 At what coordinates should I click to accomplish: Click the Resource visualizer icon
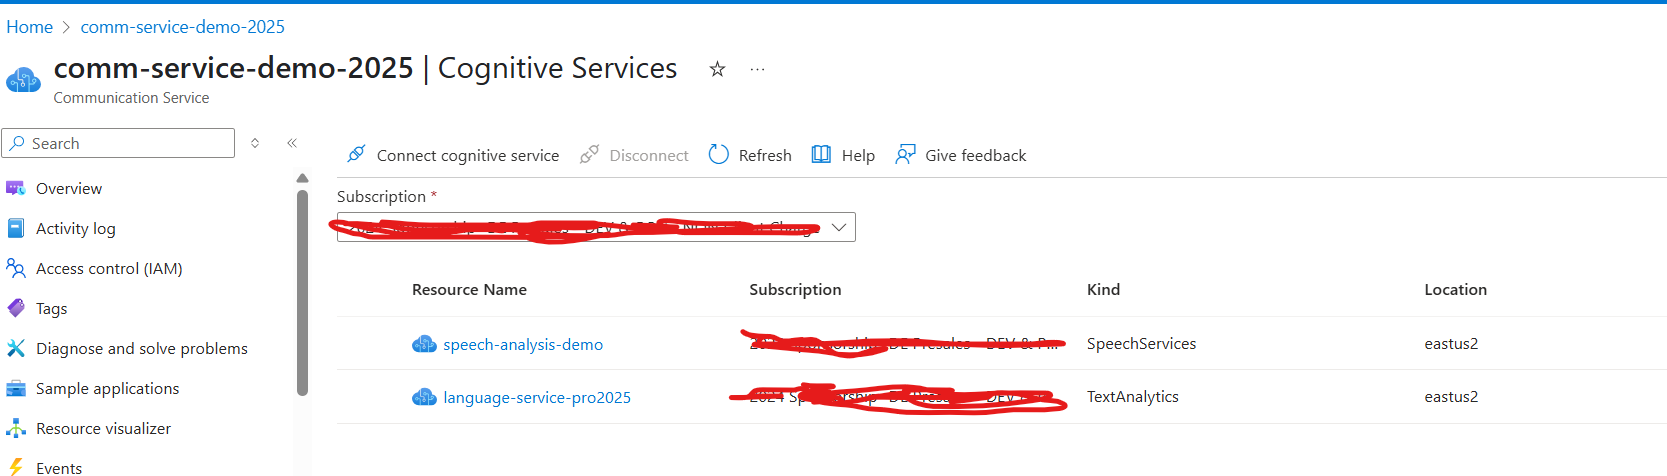click(x=15, y=428)
